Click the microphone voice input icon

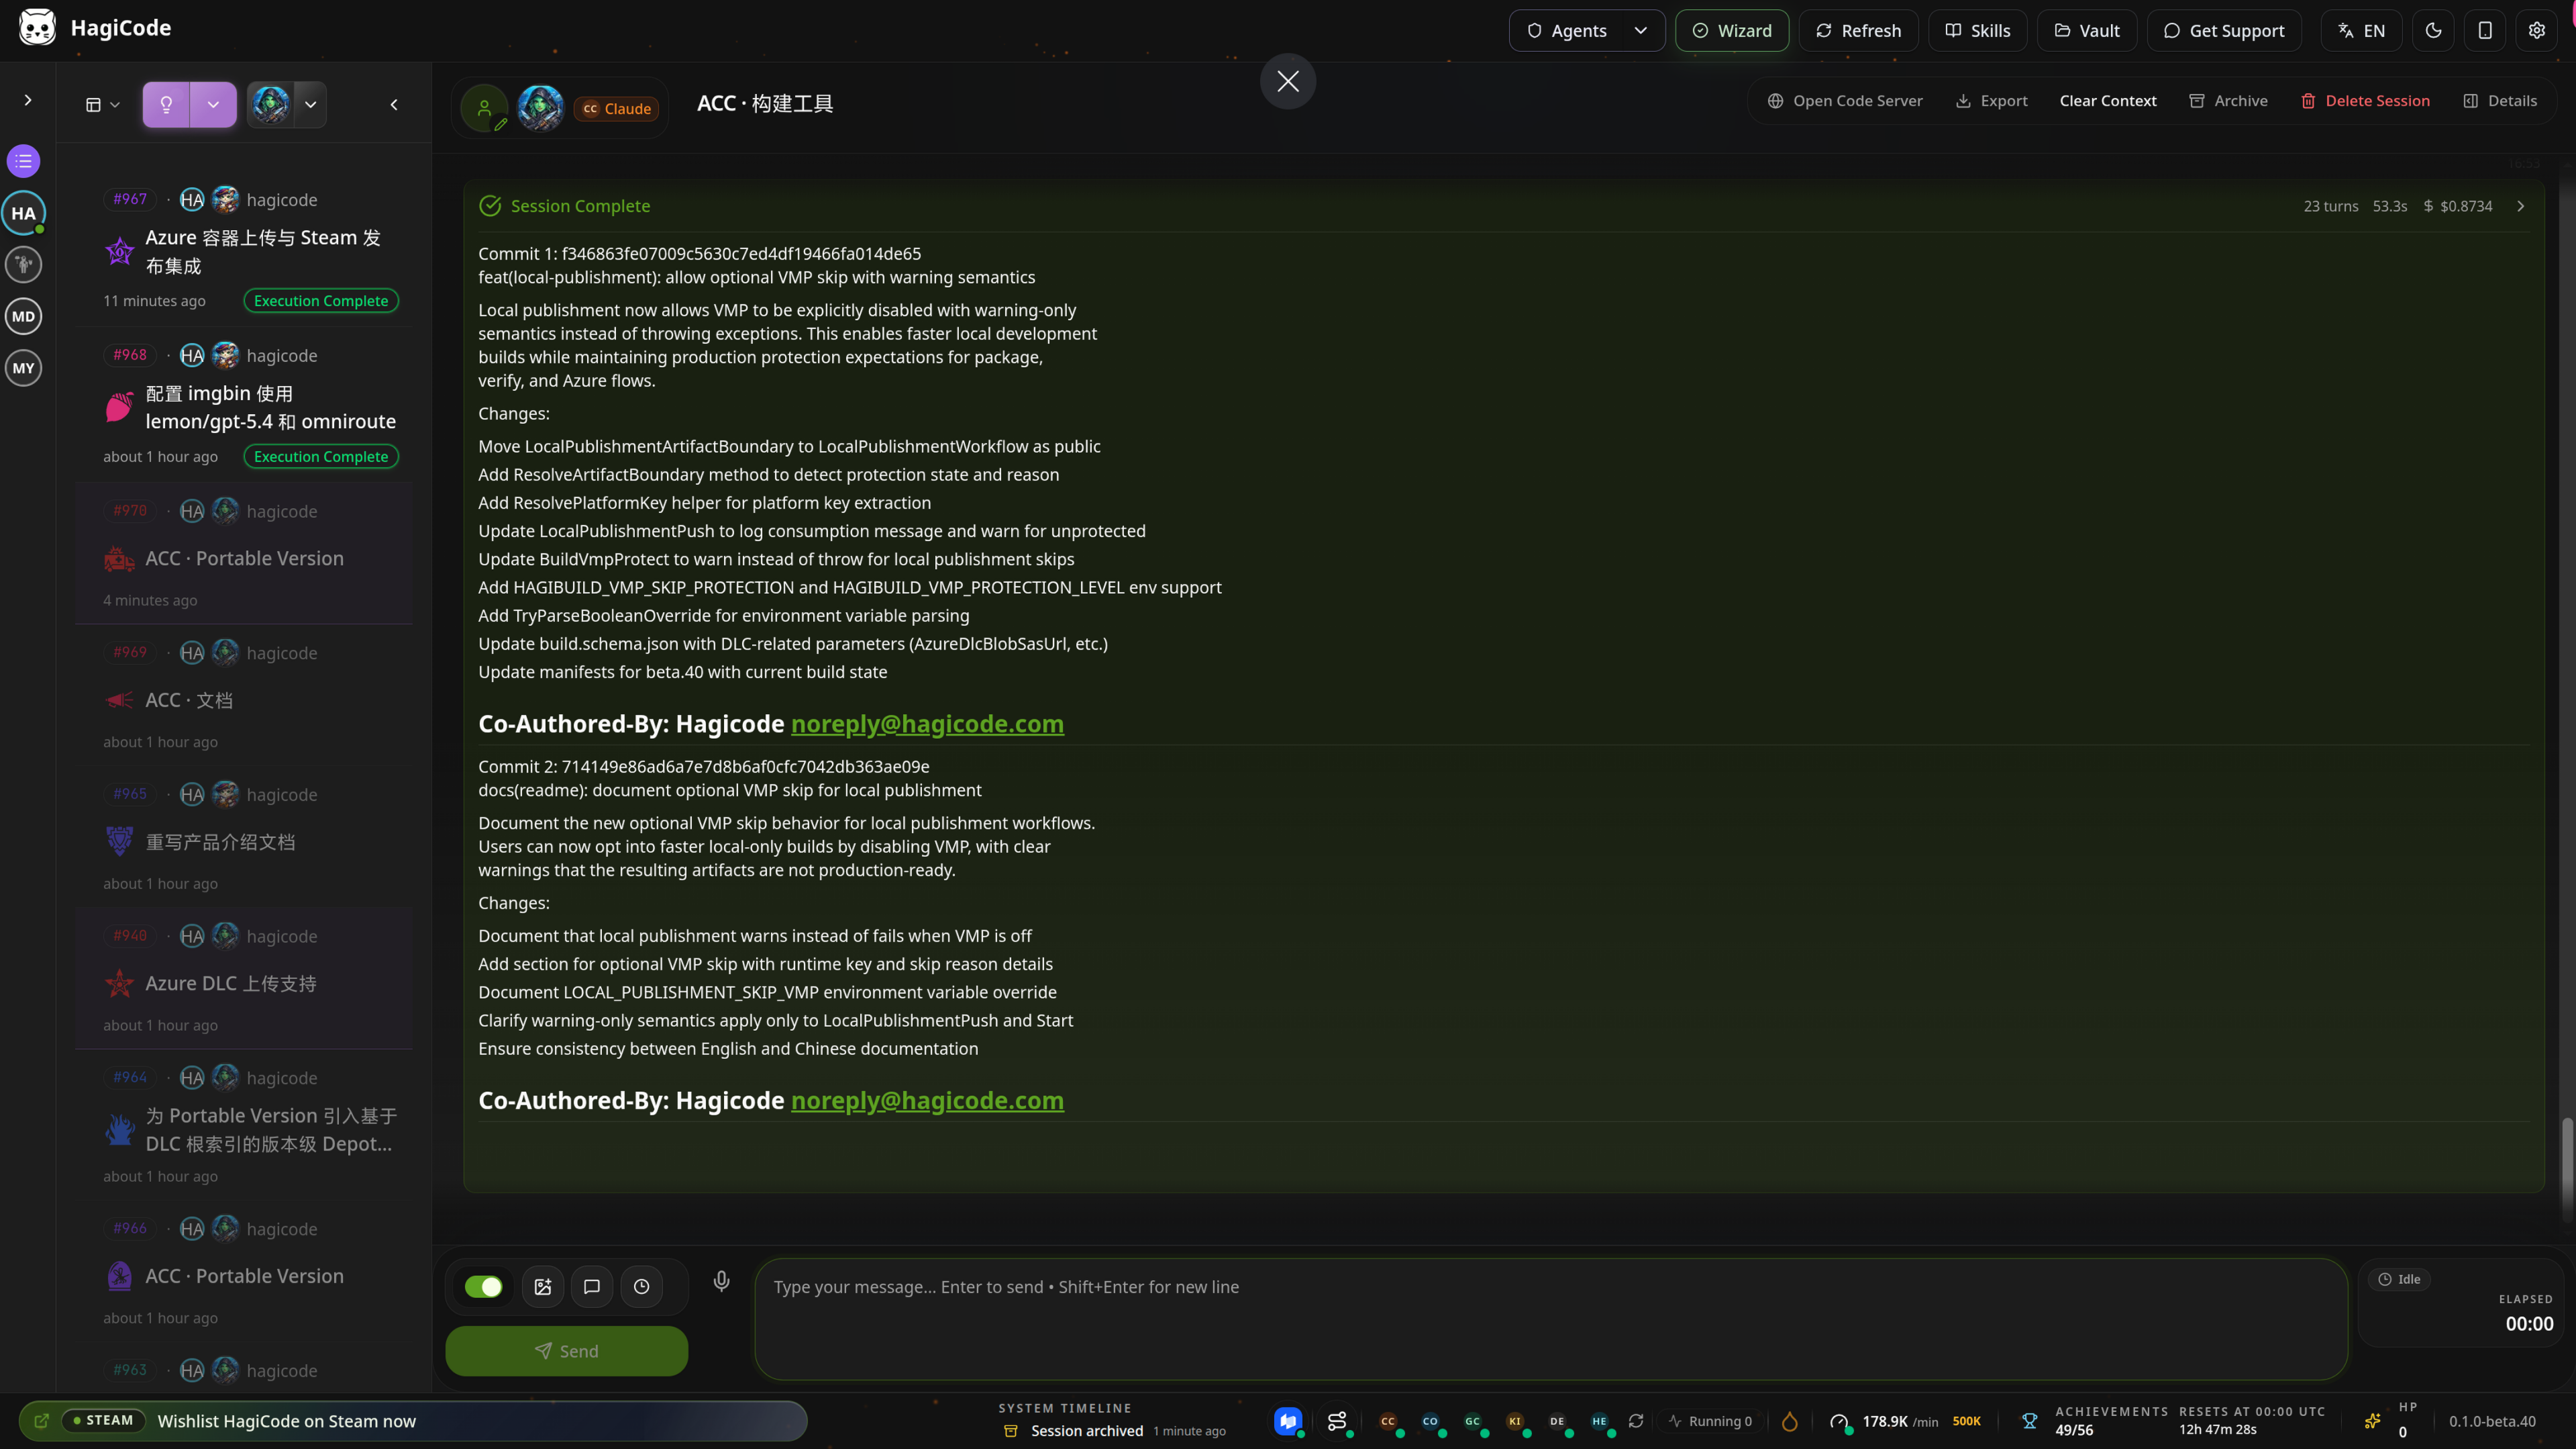pyautogui.click(x=721, y=1281)
